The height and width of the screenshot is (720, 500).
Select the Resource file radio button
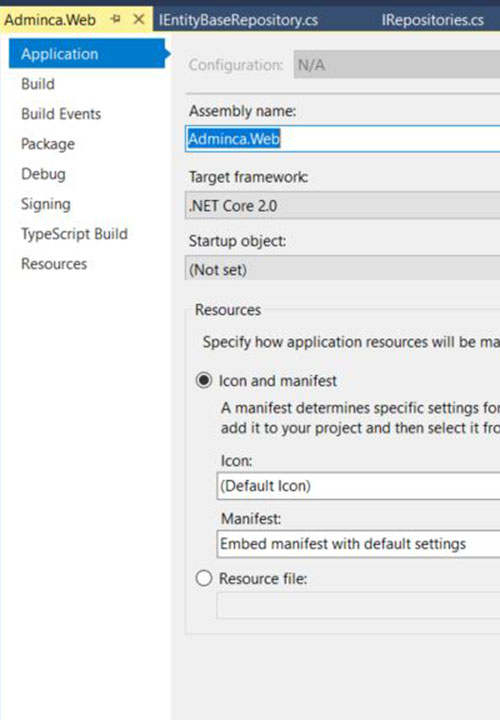tap(204, 578)
